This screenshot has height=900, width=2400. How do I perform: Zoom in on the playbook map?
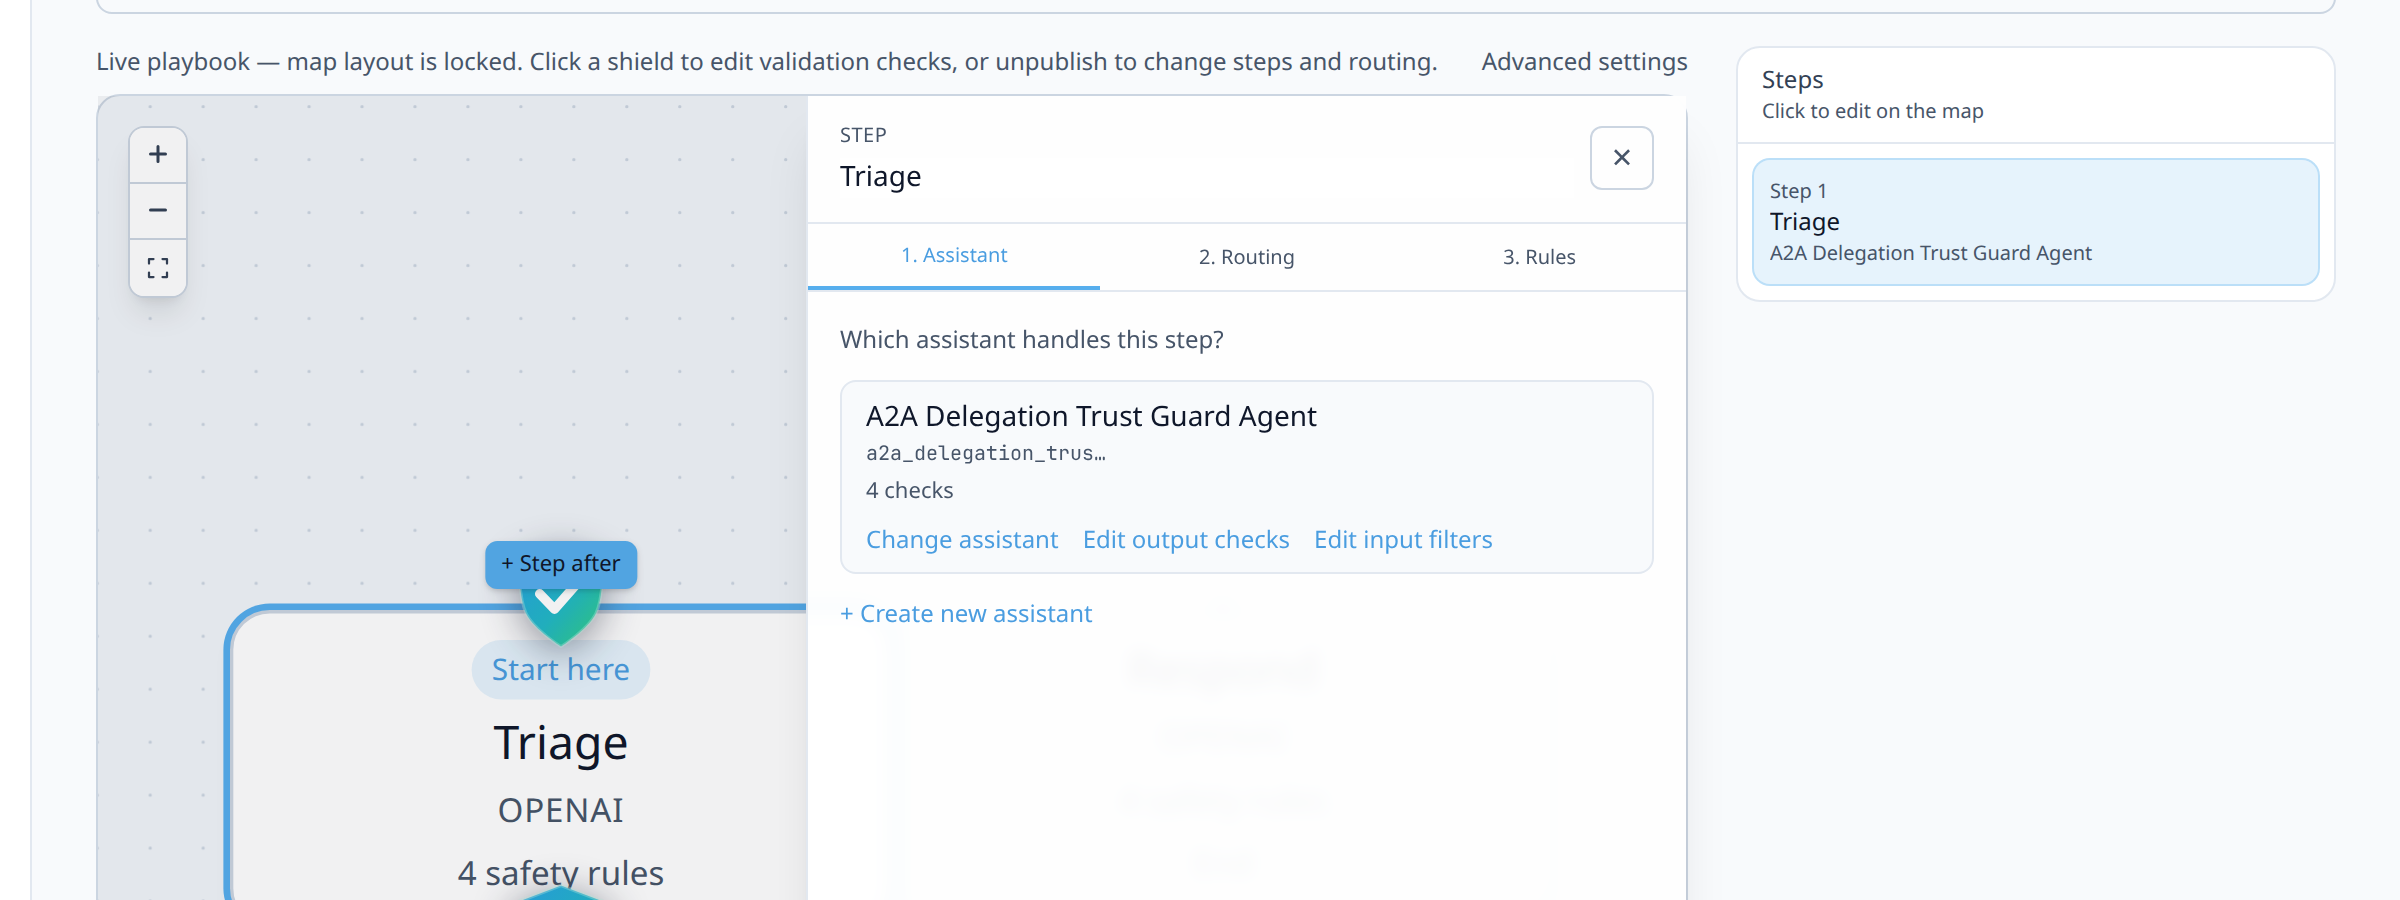pyautogui.click(x=158, y=155)
